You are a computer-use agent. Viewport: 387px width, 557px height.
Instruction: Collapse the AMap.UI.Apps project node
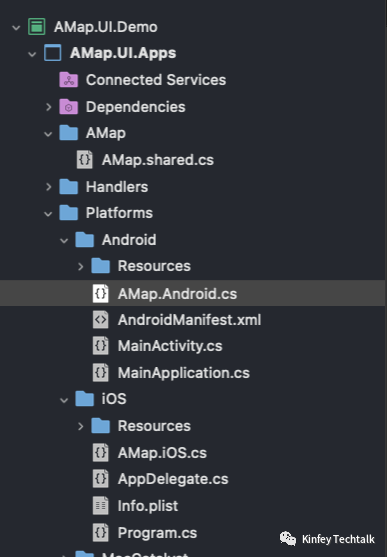click(x=32, y=54)
